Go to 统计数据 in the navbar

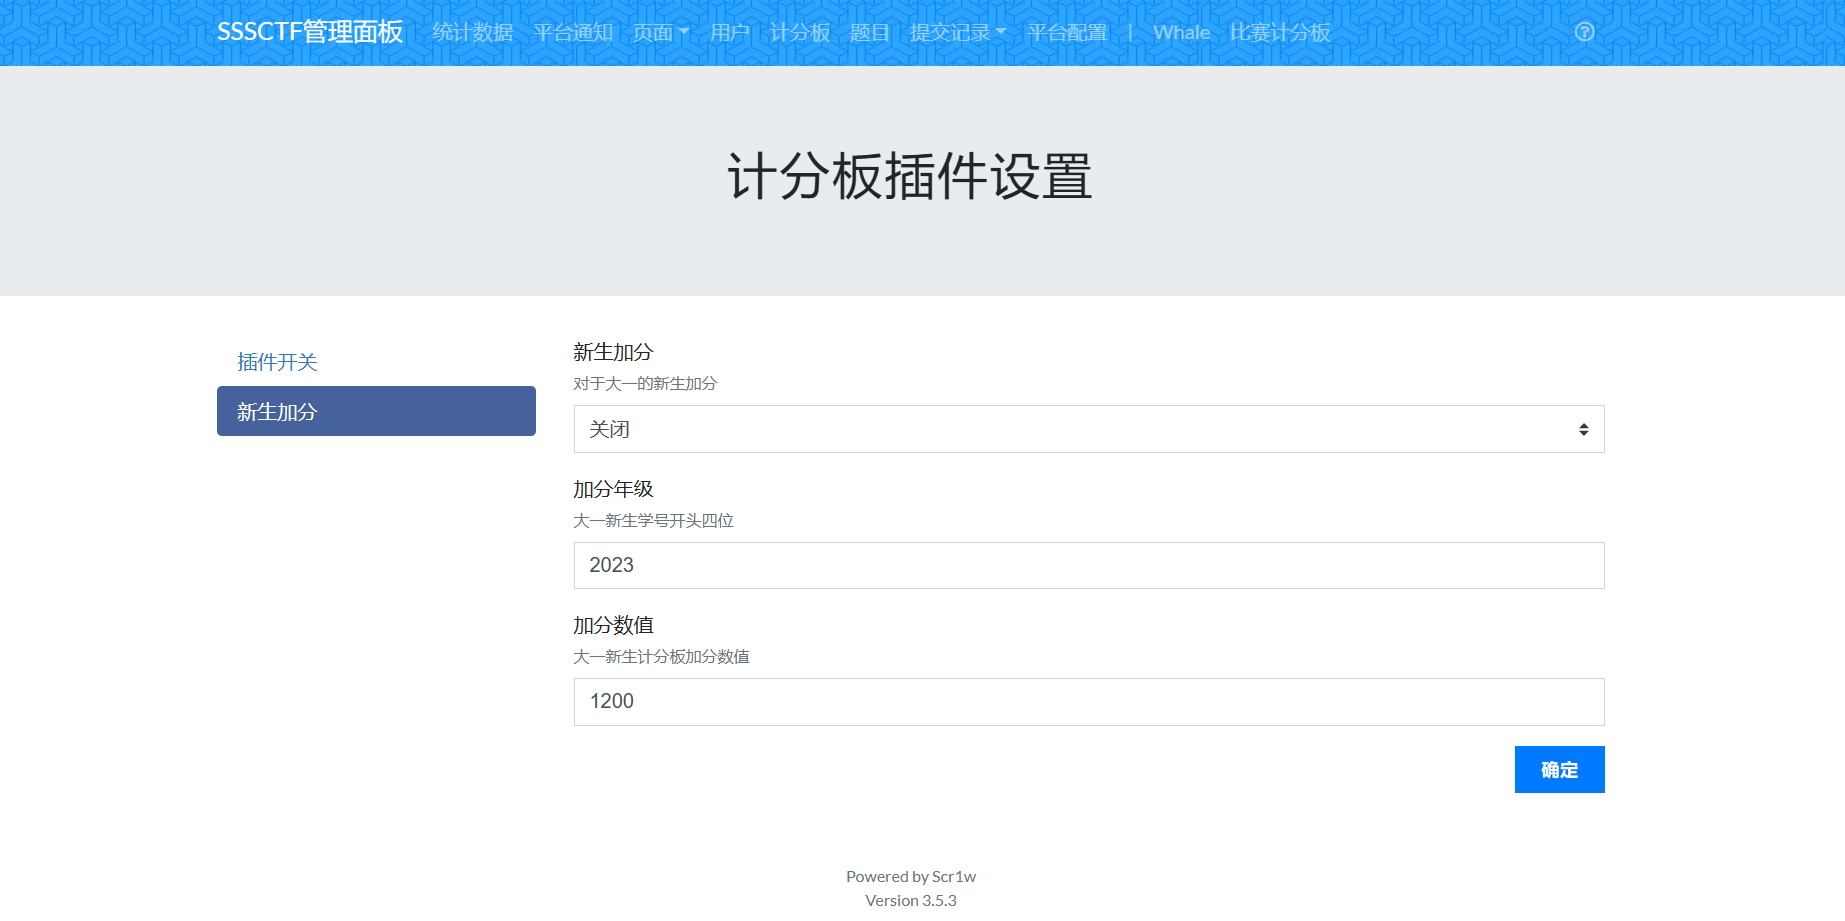(472, 33)
